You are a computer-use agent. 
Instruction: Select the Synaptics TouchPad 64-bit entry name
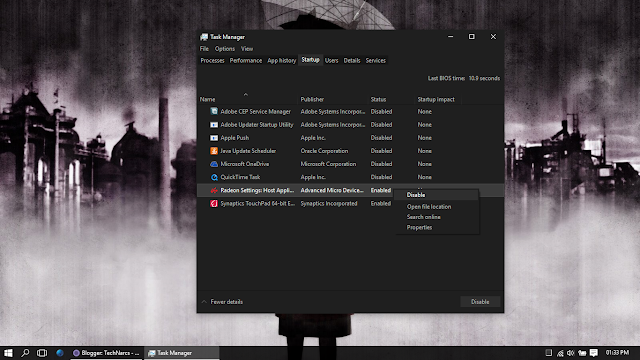click(x=258, y=203)
